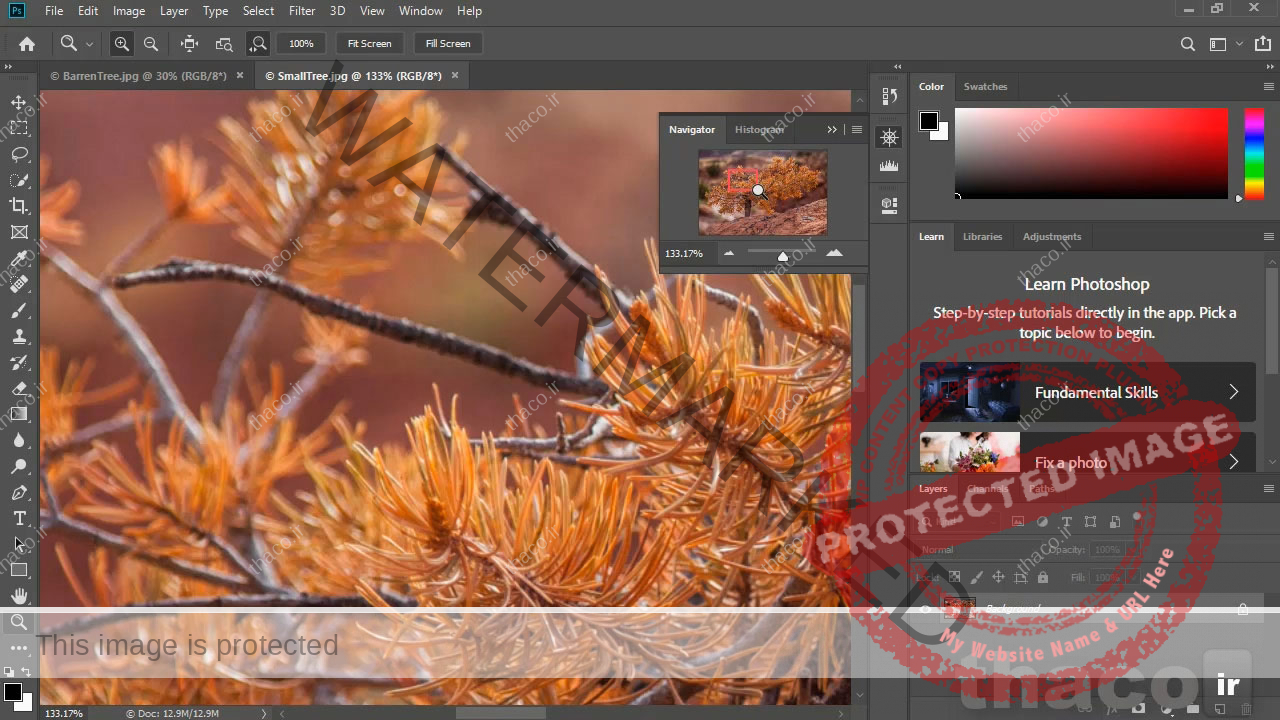Click the Fill Screen button
Image resolution: width=1280 pixels, height=720 pixels.
pos(448,44)
